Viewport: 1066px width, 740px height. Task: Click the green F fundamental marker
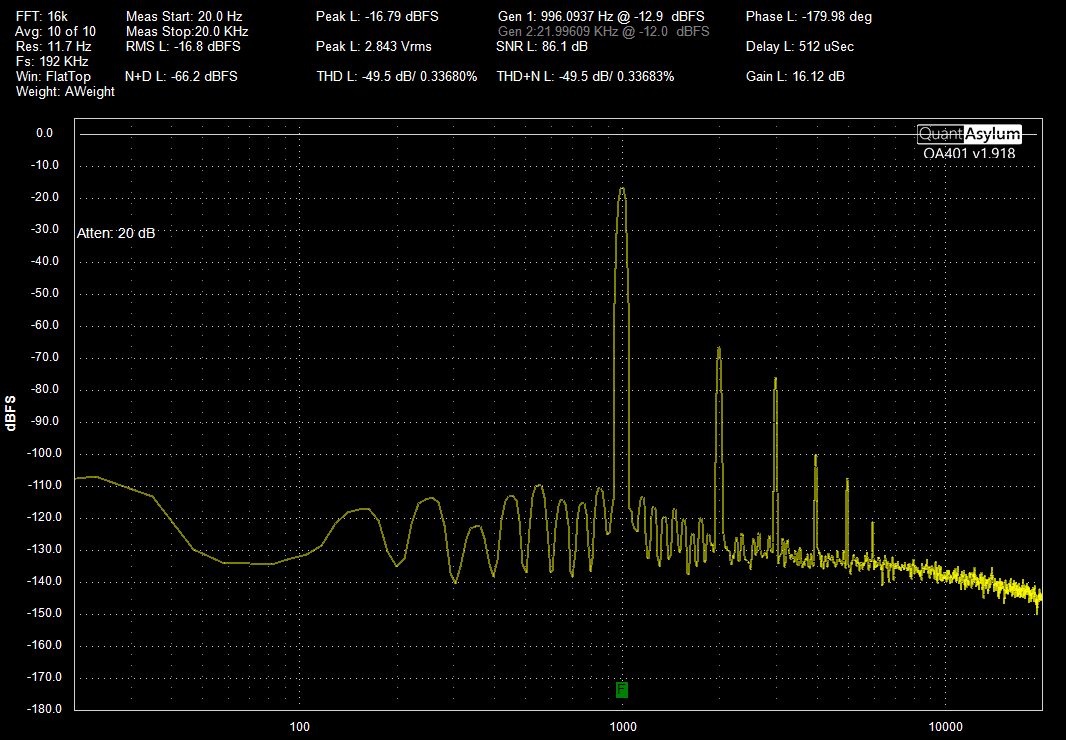click(x=621, y=690)
